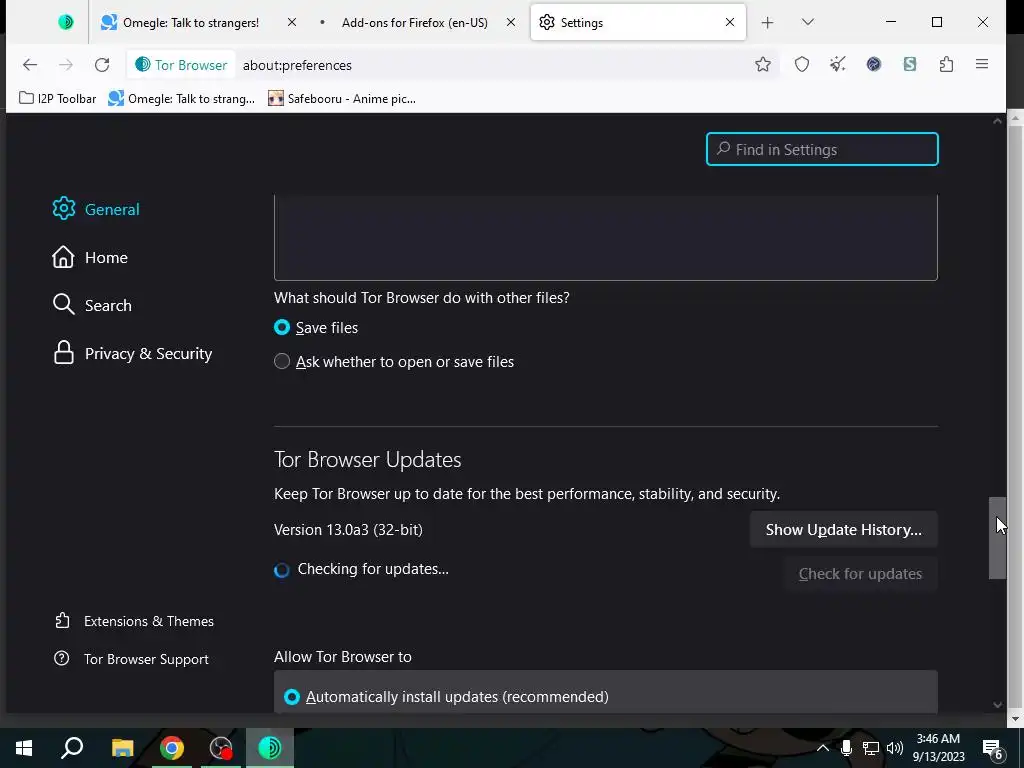Open Google Chrome from taskbar
Viewport: 1024px width, 768px height.
[x=172, y=748]
